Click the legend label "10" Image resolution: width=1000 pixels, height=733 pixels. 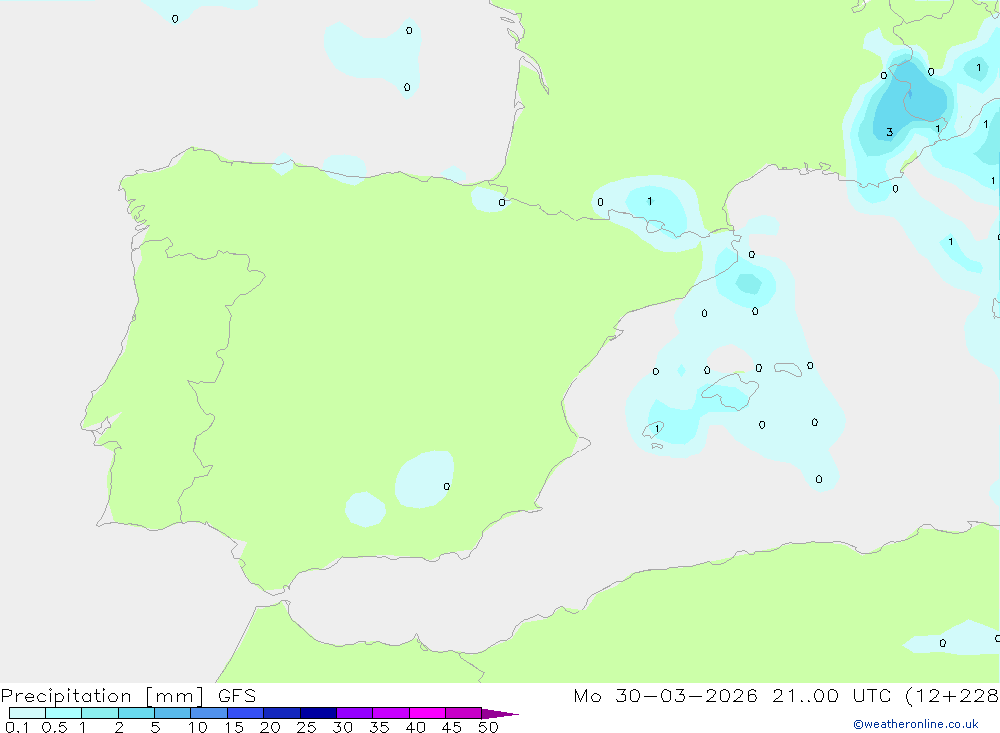[198, 727]
